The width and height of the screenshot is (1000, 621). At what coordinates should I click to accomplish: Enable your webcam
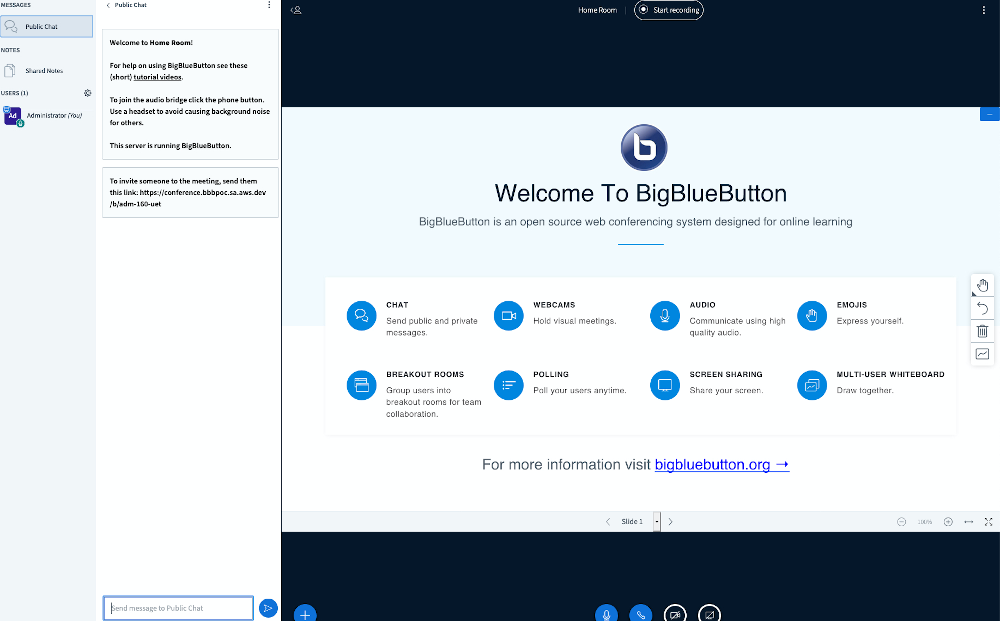pos(675,613)
